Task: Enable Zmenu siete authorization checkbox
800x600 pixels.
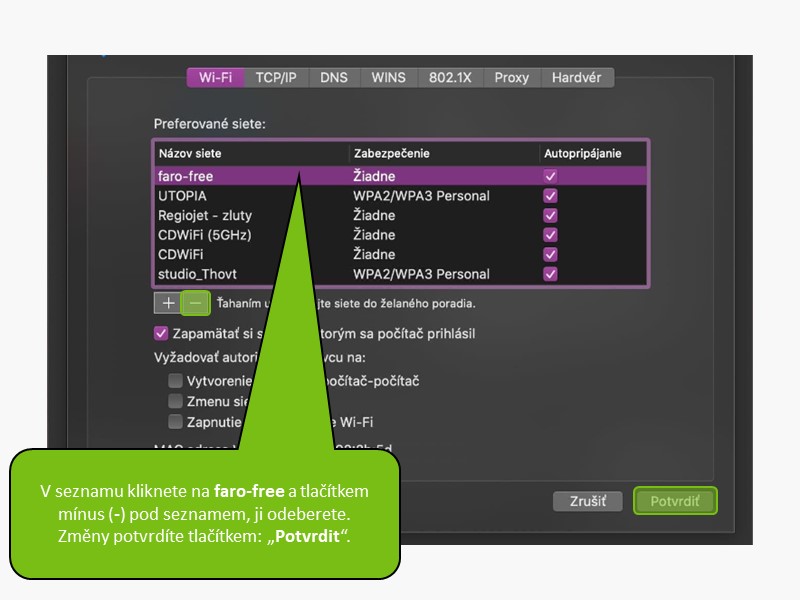Action: click(x=176, y=401)
